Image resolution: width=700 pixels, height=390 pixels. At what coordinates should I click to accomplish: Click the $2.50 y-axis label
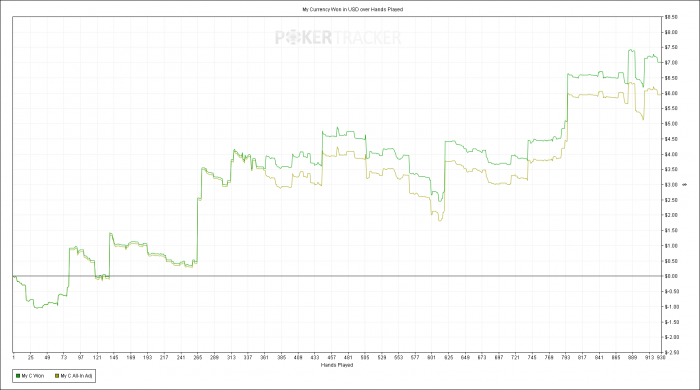pyautogui.click(x=671, y=200)
